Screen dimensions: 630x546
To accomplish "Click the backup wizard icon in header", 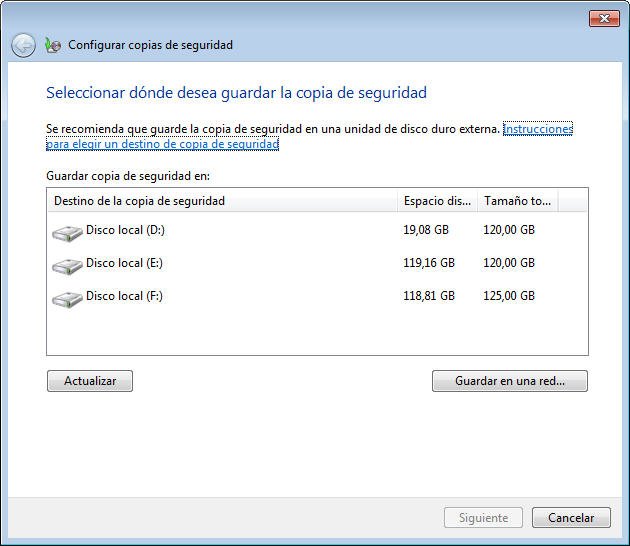I will pos(53,45).
